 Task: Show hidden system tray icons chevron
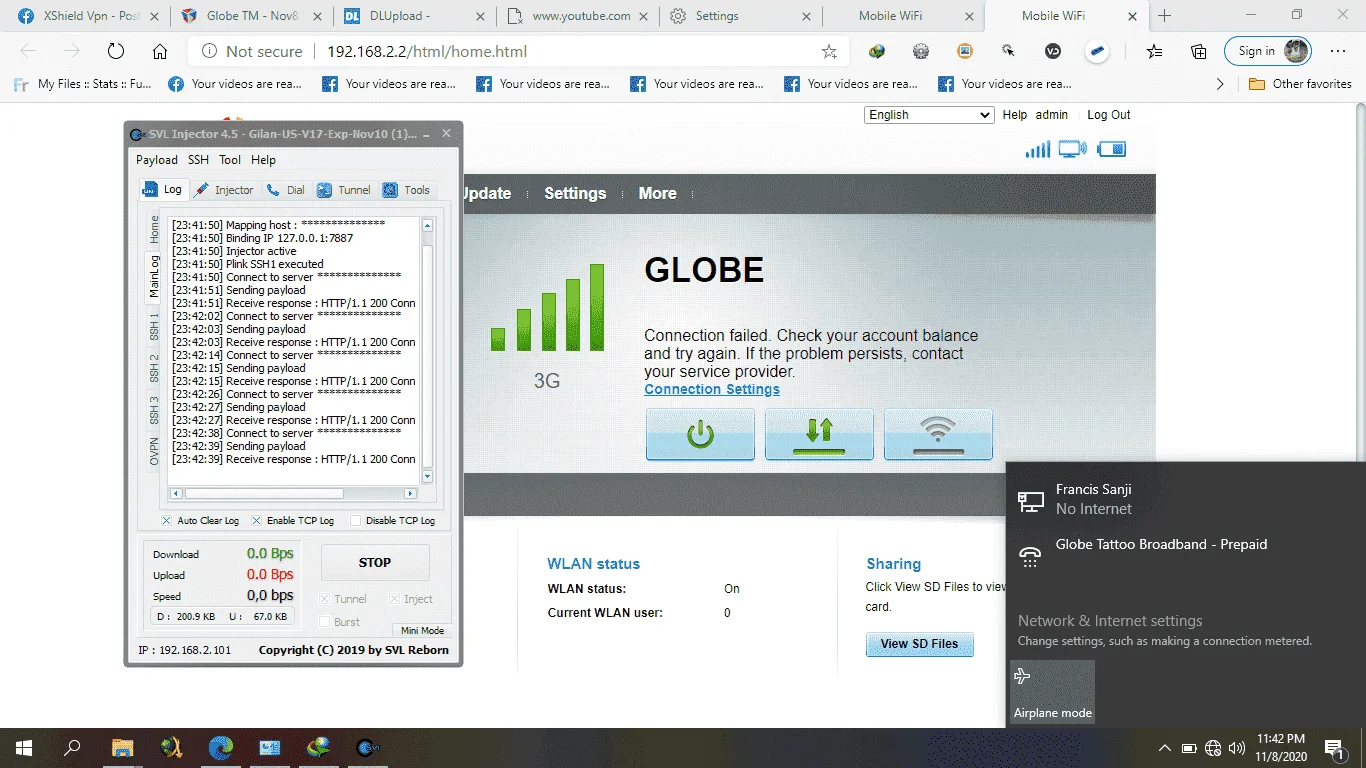[1165, 748]
